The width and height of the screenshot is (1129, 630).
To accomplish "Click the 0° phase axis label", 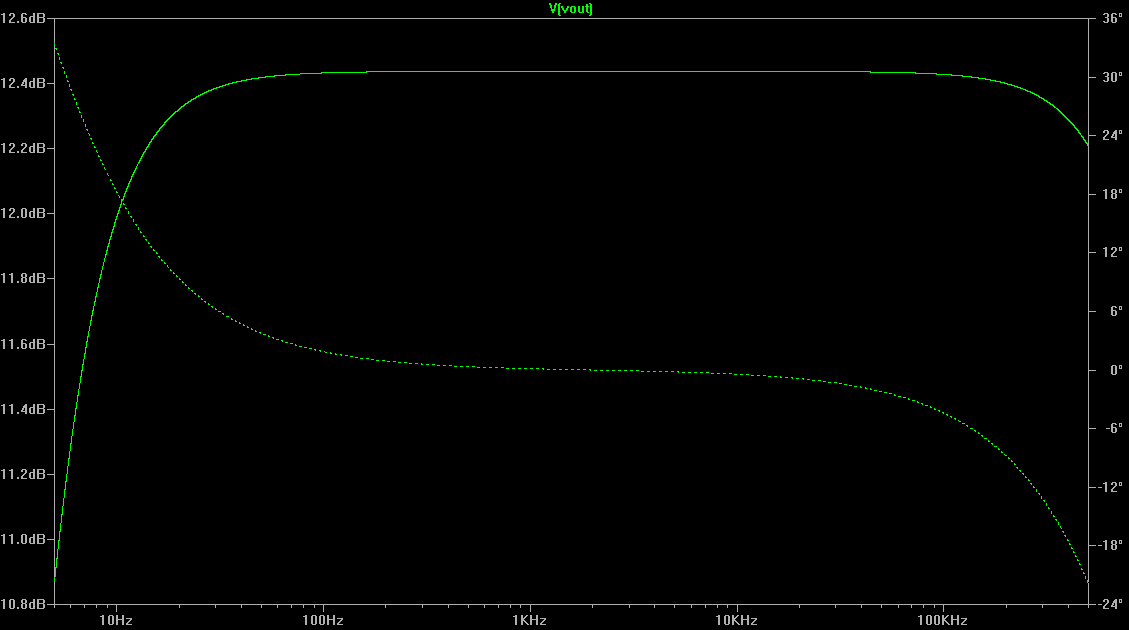I will pos(1116,370).
